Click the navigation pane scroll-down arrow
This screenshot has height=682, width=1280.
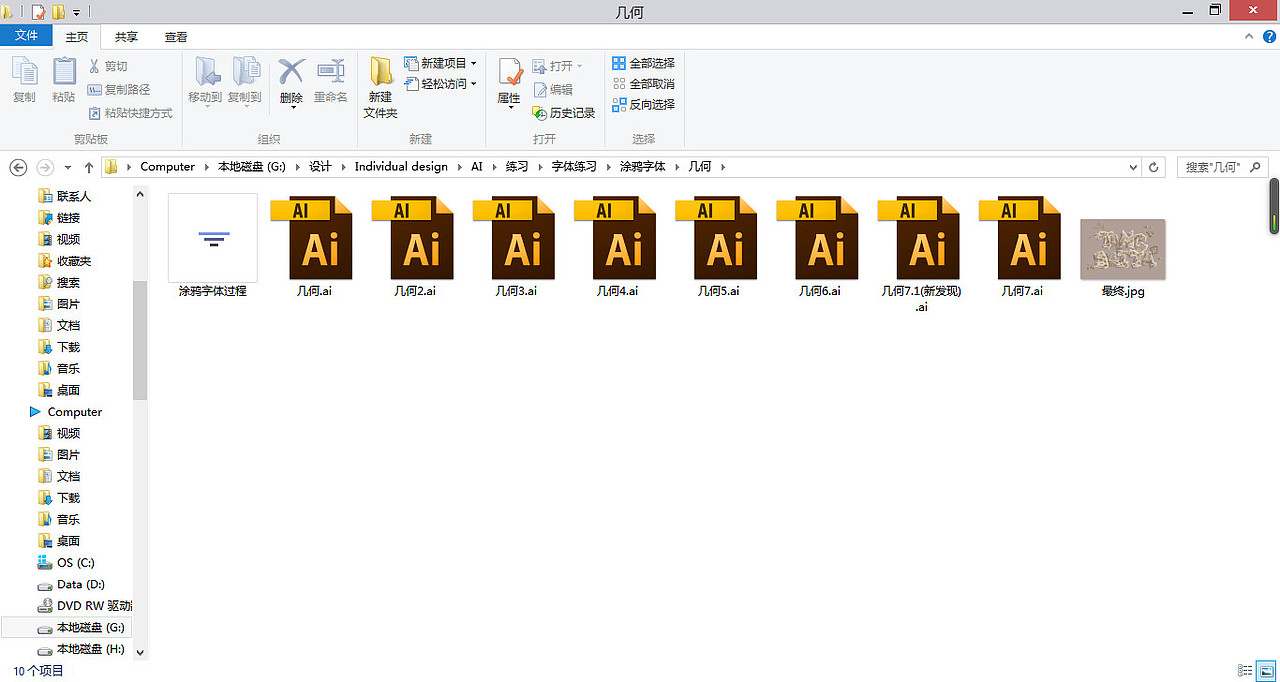click(x=140, y=652)
